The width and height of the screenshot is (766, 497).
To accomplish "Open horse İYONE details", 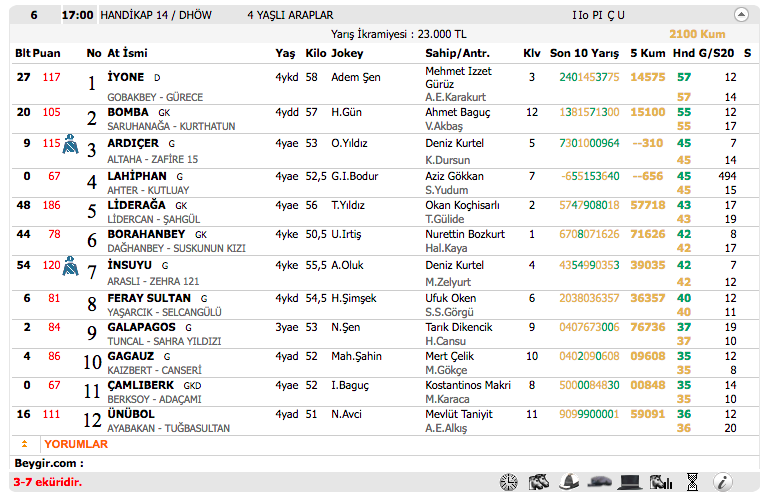I will tap(126, 76).
